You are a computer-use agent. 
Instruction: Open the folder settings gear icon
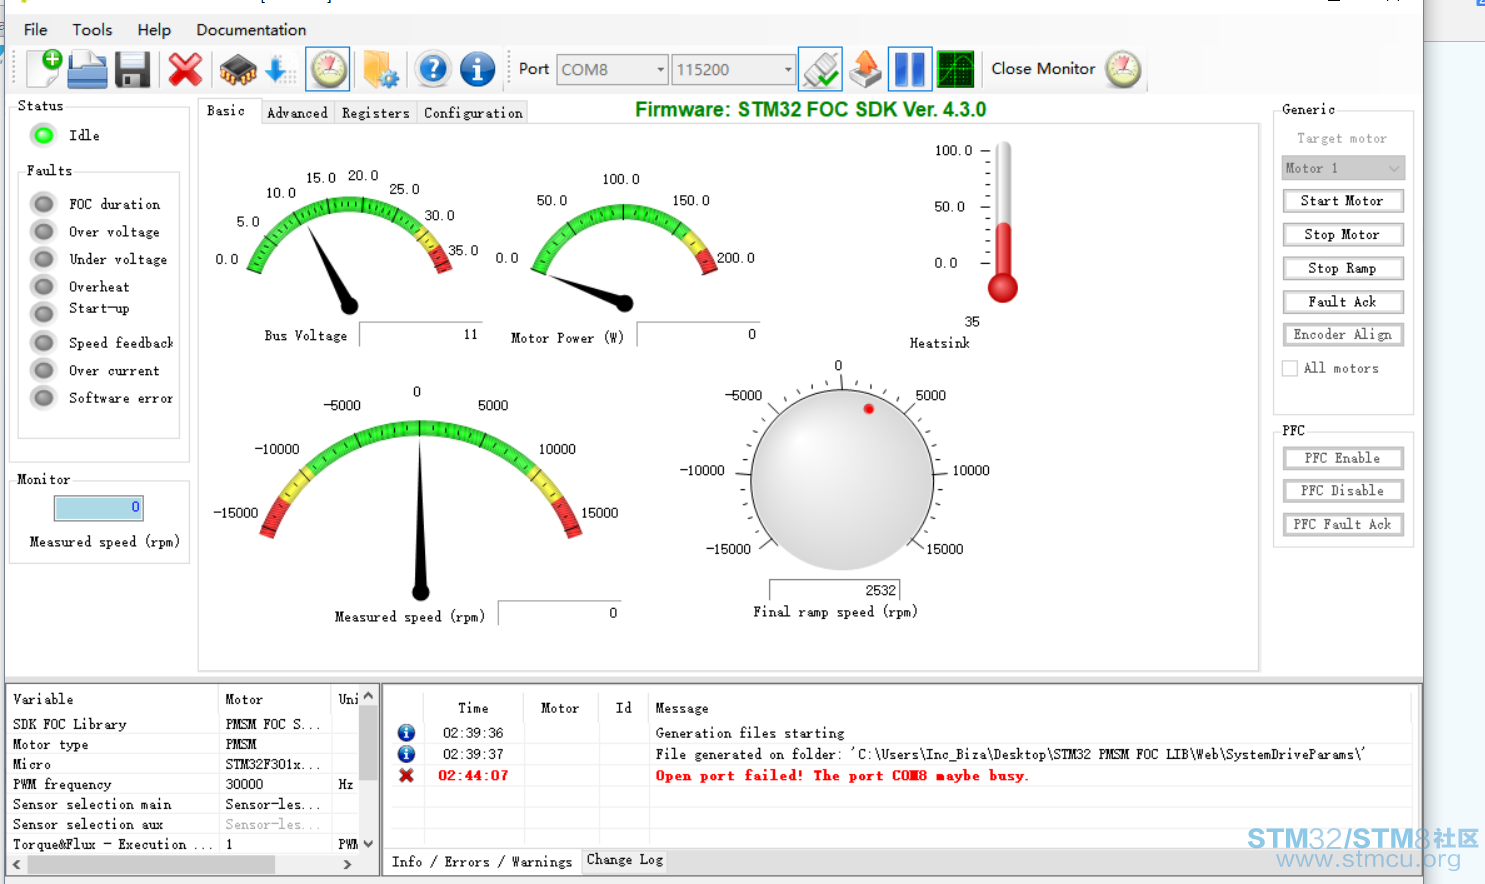click(x=380, y=69)
